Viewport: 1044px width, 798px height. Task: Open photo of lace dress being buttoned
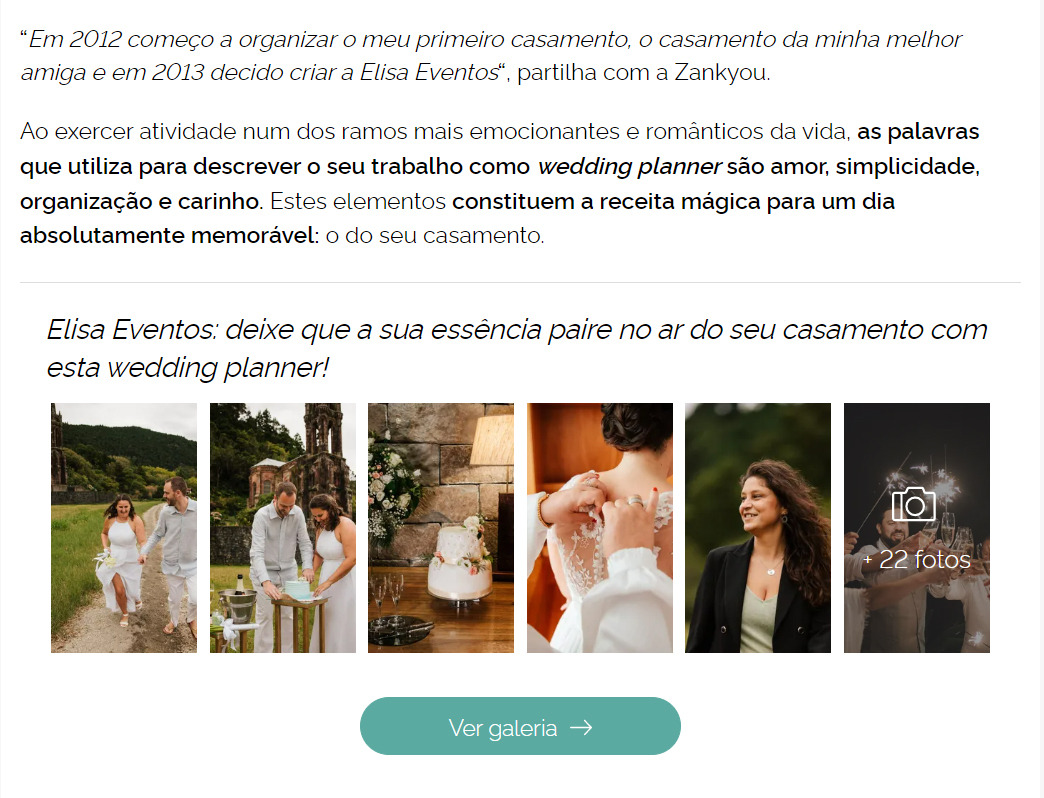[x=600, y=528]
